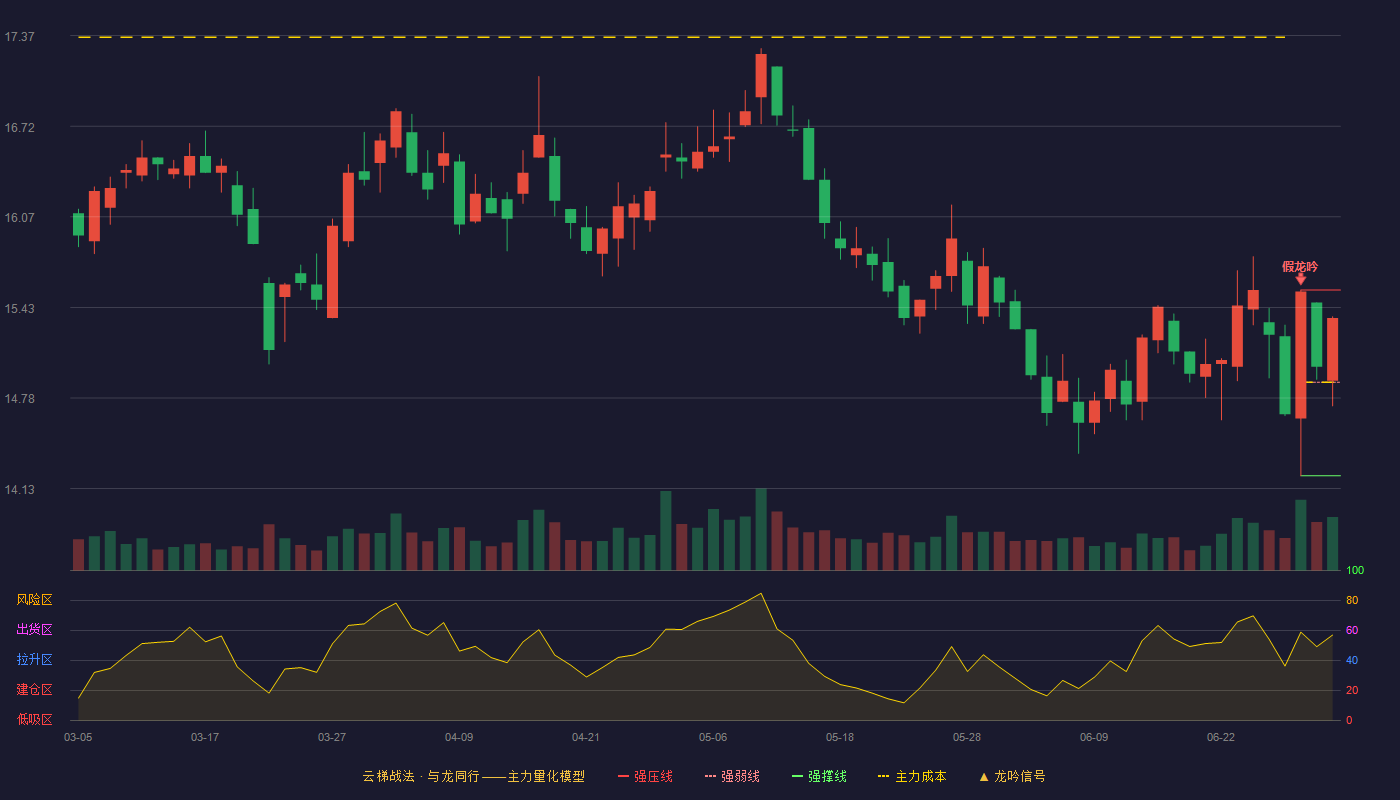Click the 80 indicator scale value

(x=1352, y=601)
